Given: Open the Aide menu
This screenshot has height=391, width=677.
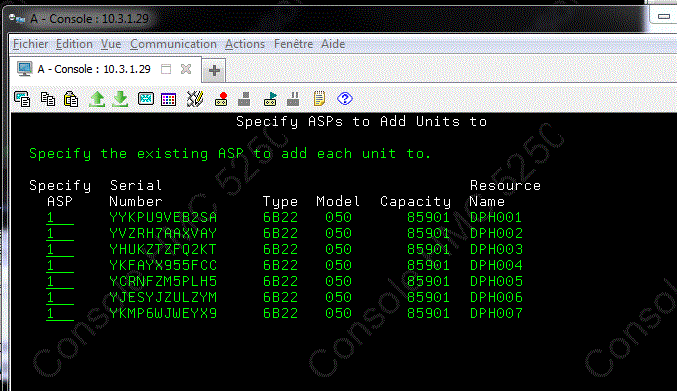Looking at the screenshot, I should pyautogui.click(x=333, y=44).
